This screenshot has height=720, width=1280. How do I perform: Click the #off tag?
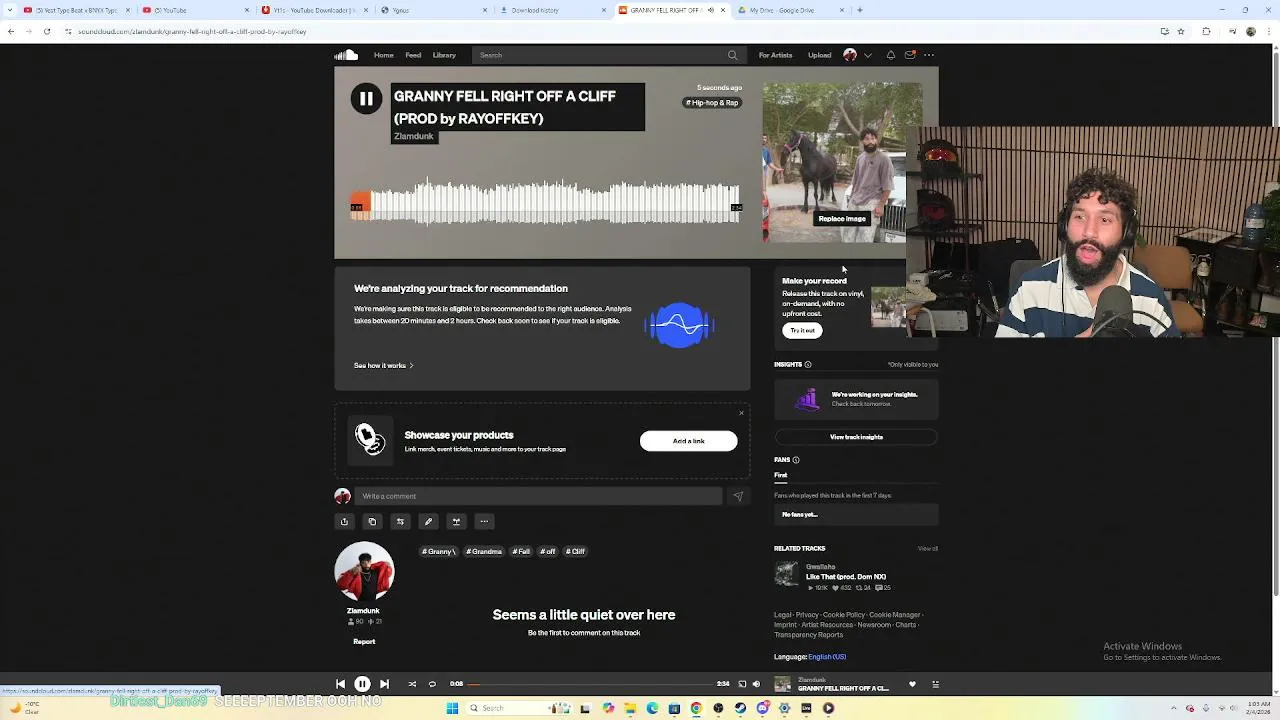pos(548,551)
